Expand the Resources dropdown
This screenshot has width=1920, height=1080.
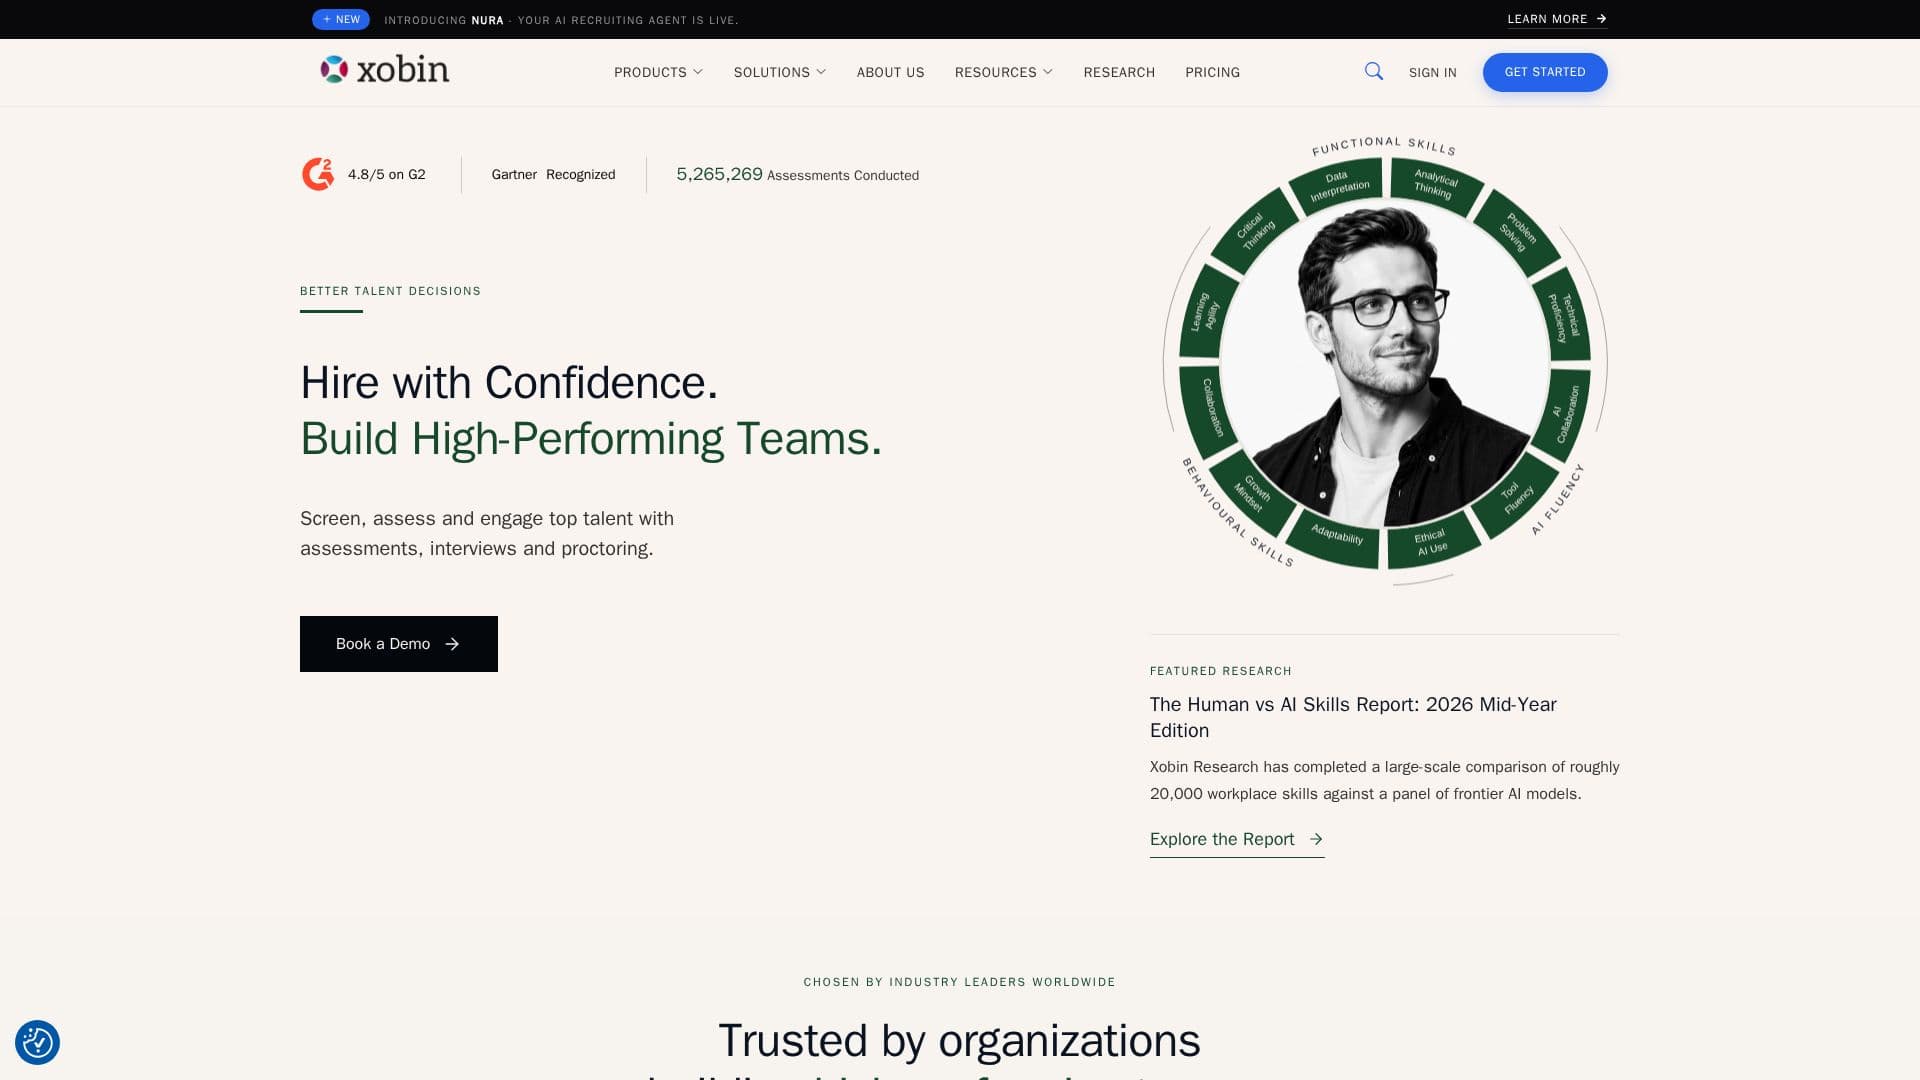[x=1004, y=72]
